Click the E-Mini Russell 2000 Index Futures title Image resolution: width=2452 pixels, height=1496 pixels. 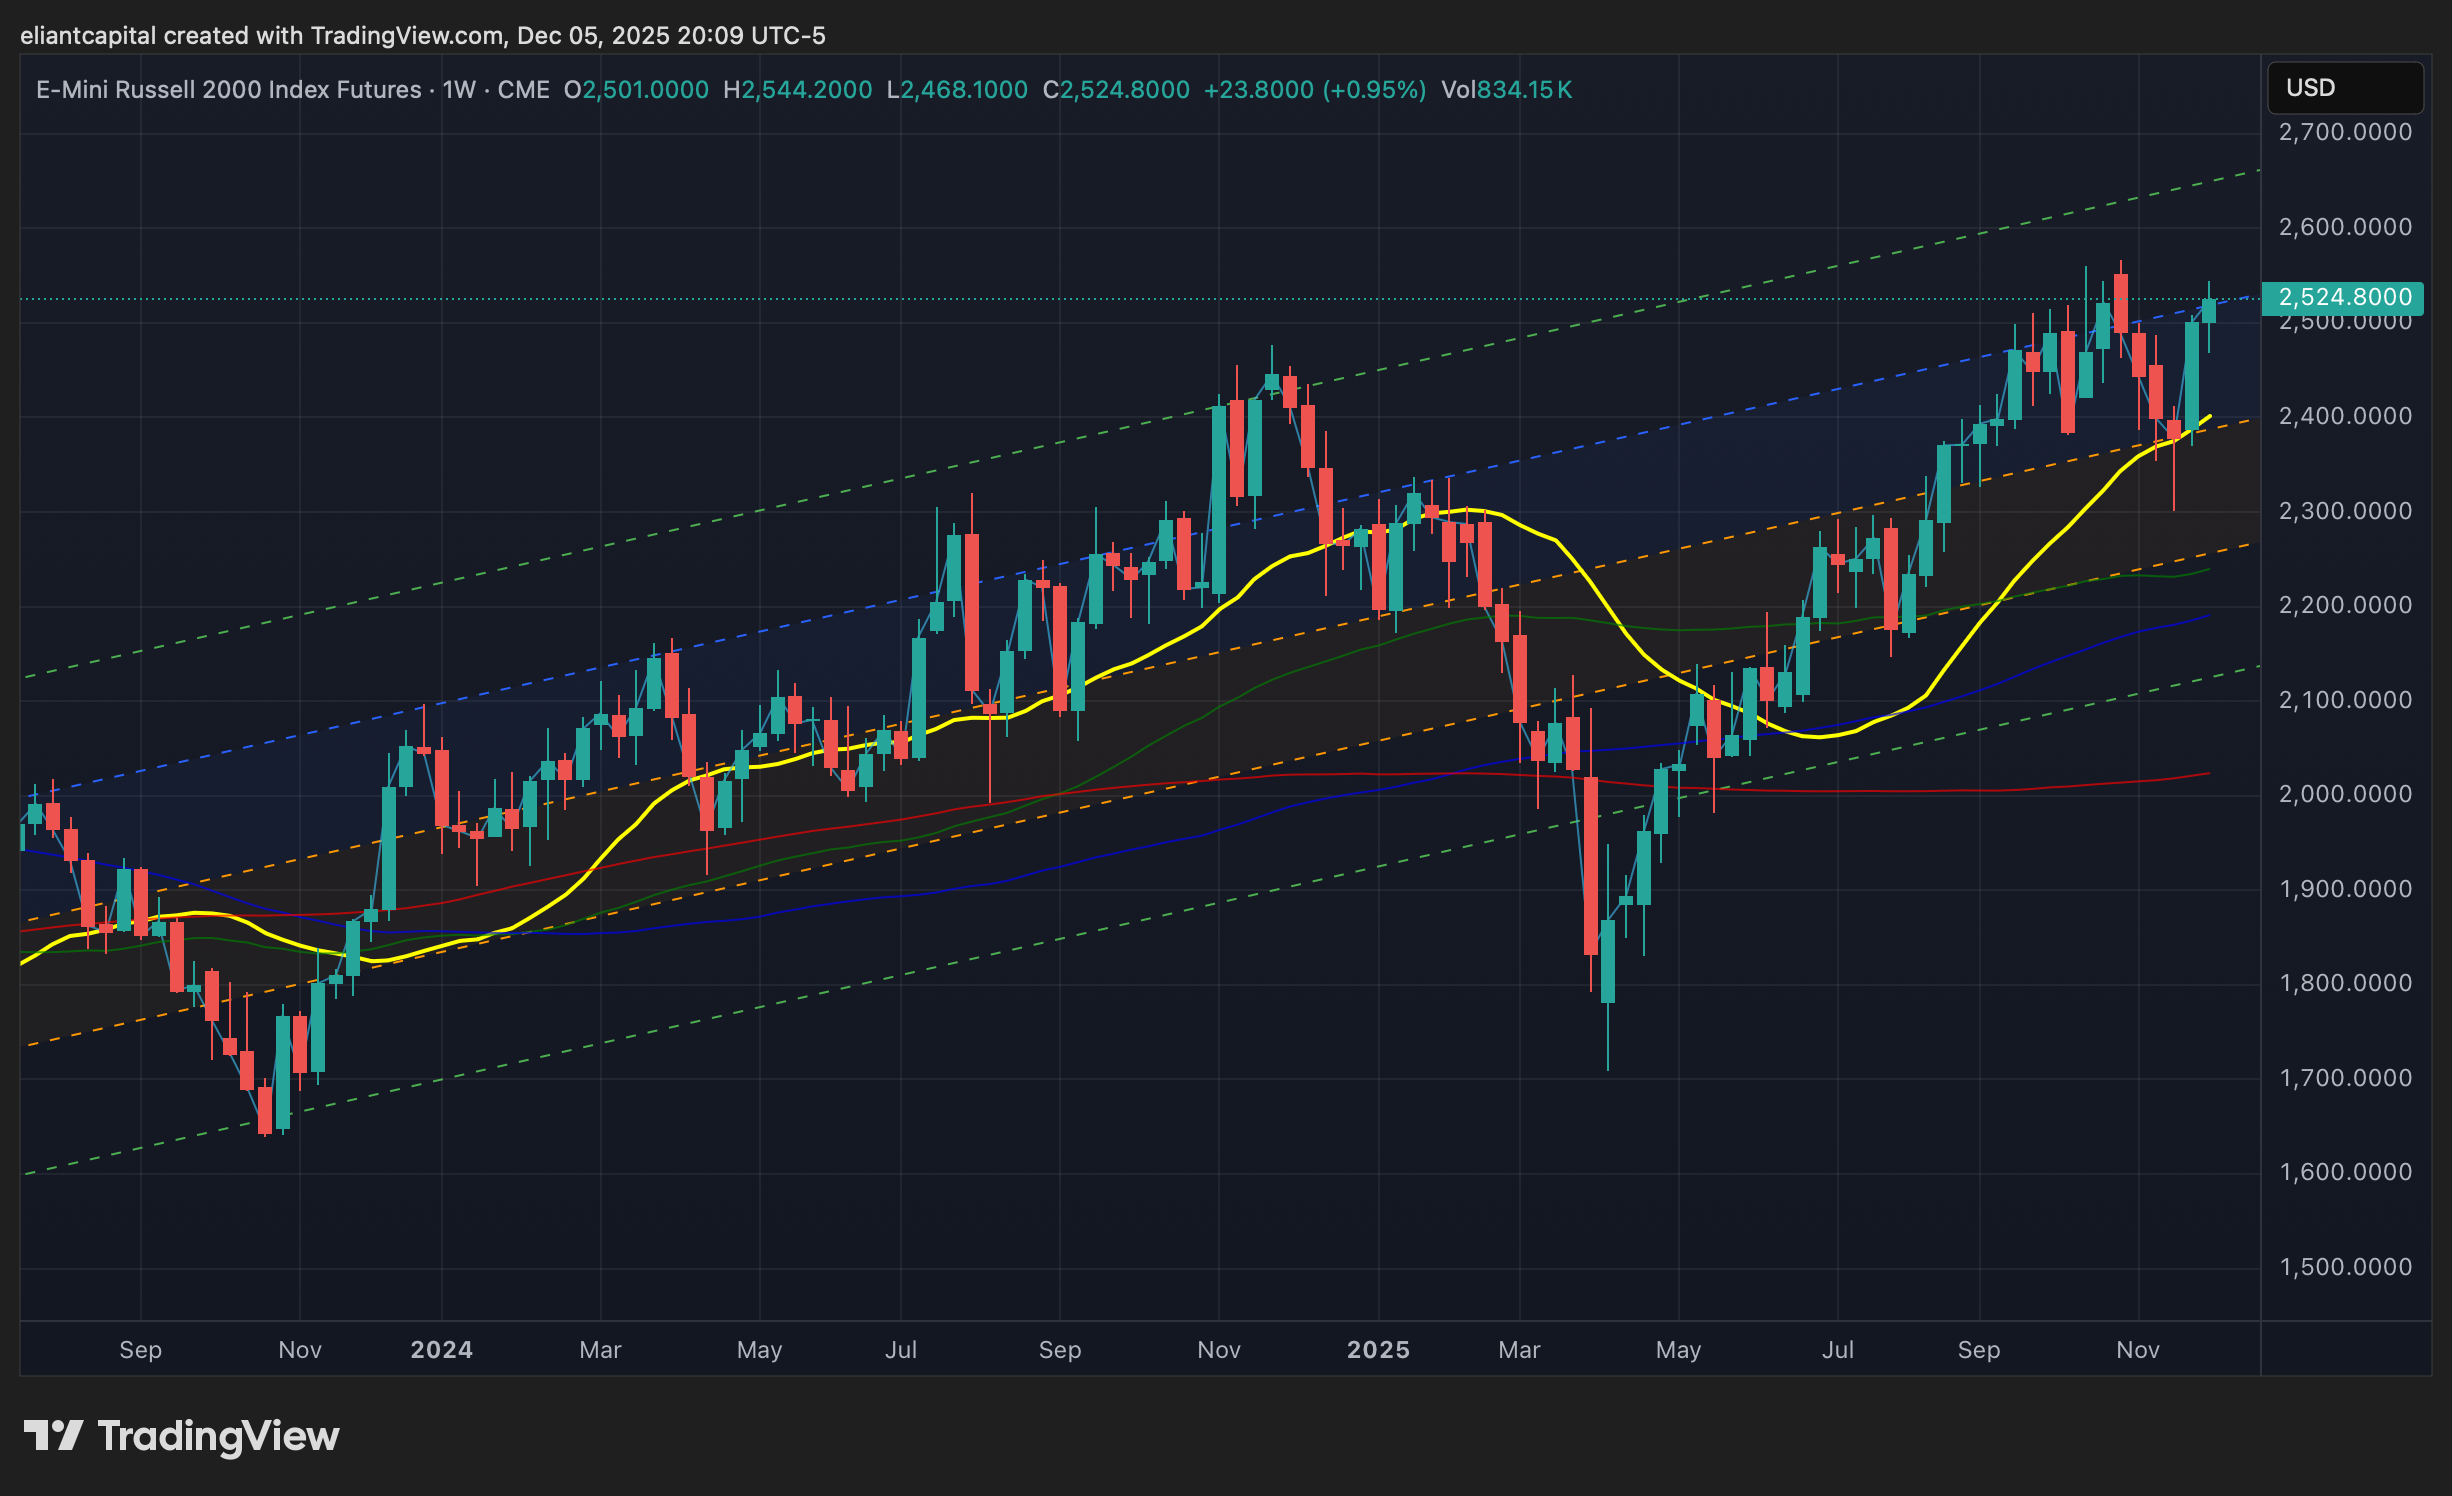pyautogui.click(x=228, y=90)
